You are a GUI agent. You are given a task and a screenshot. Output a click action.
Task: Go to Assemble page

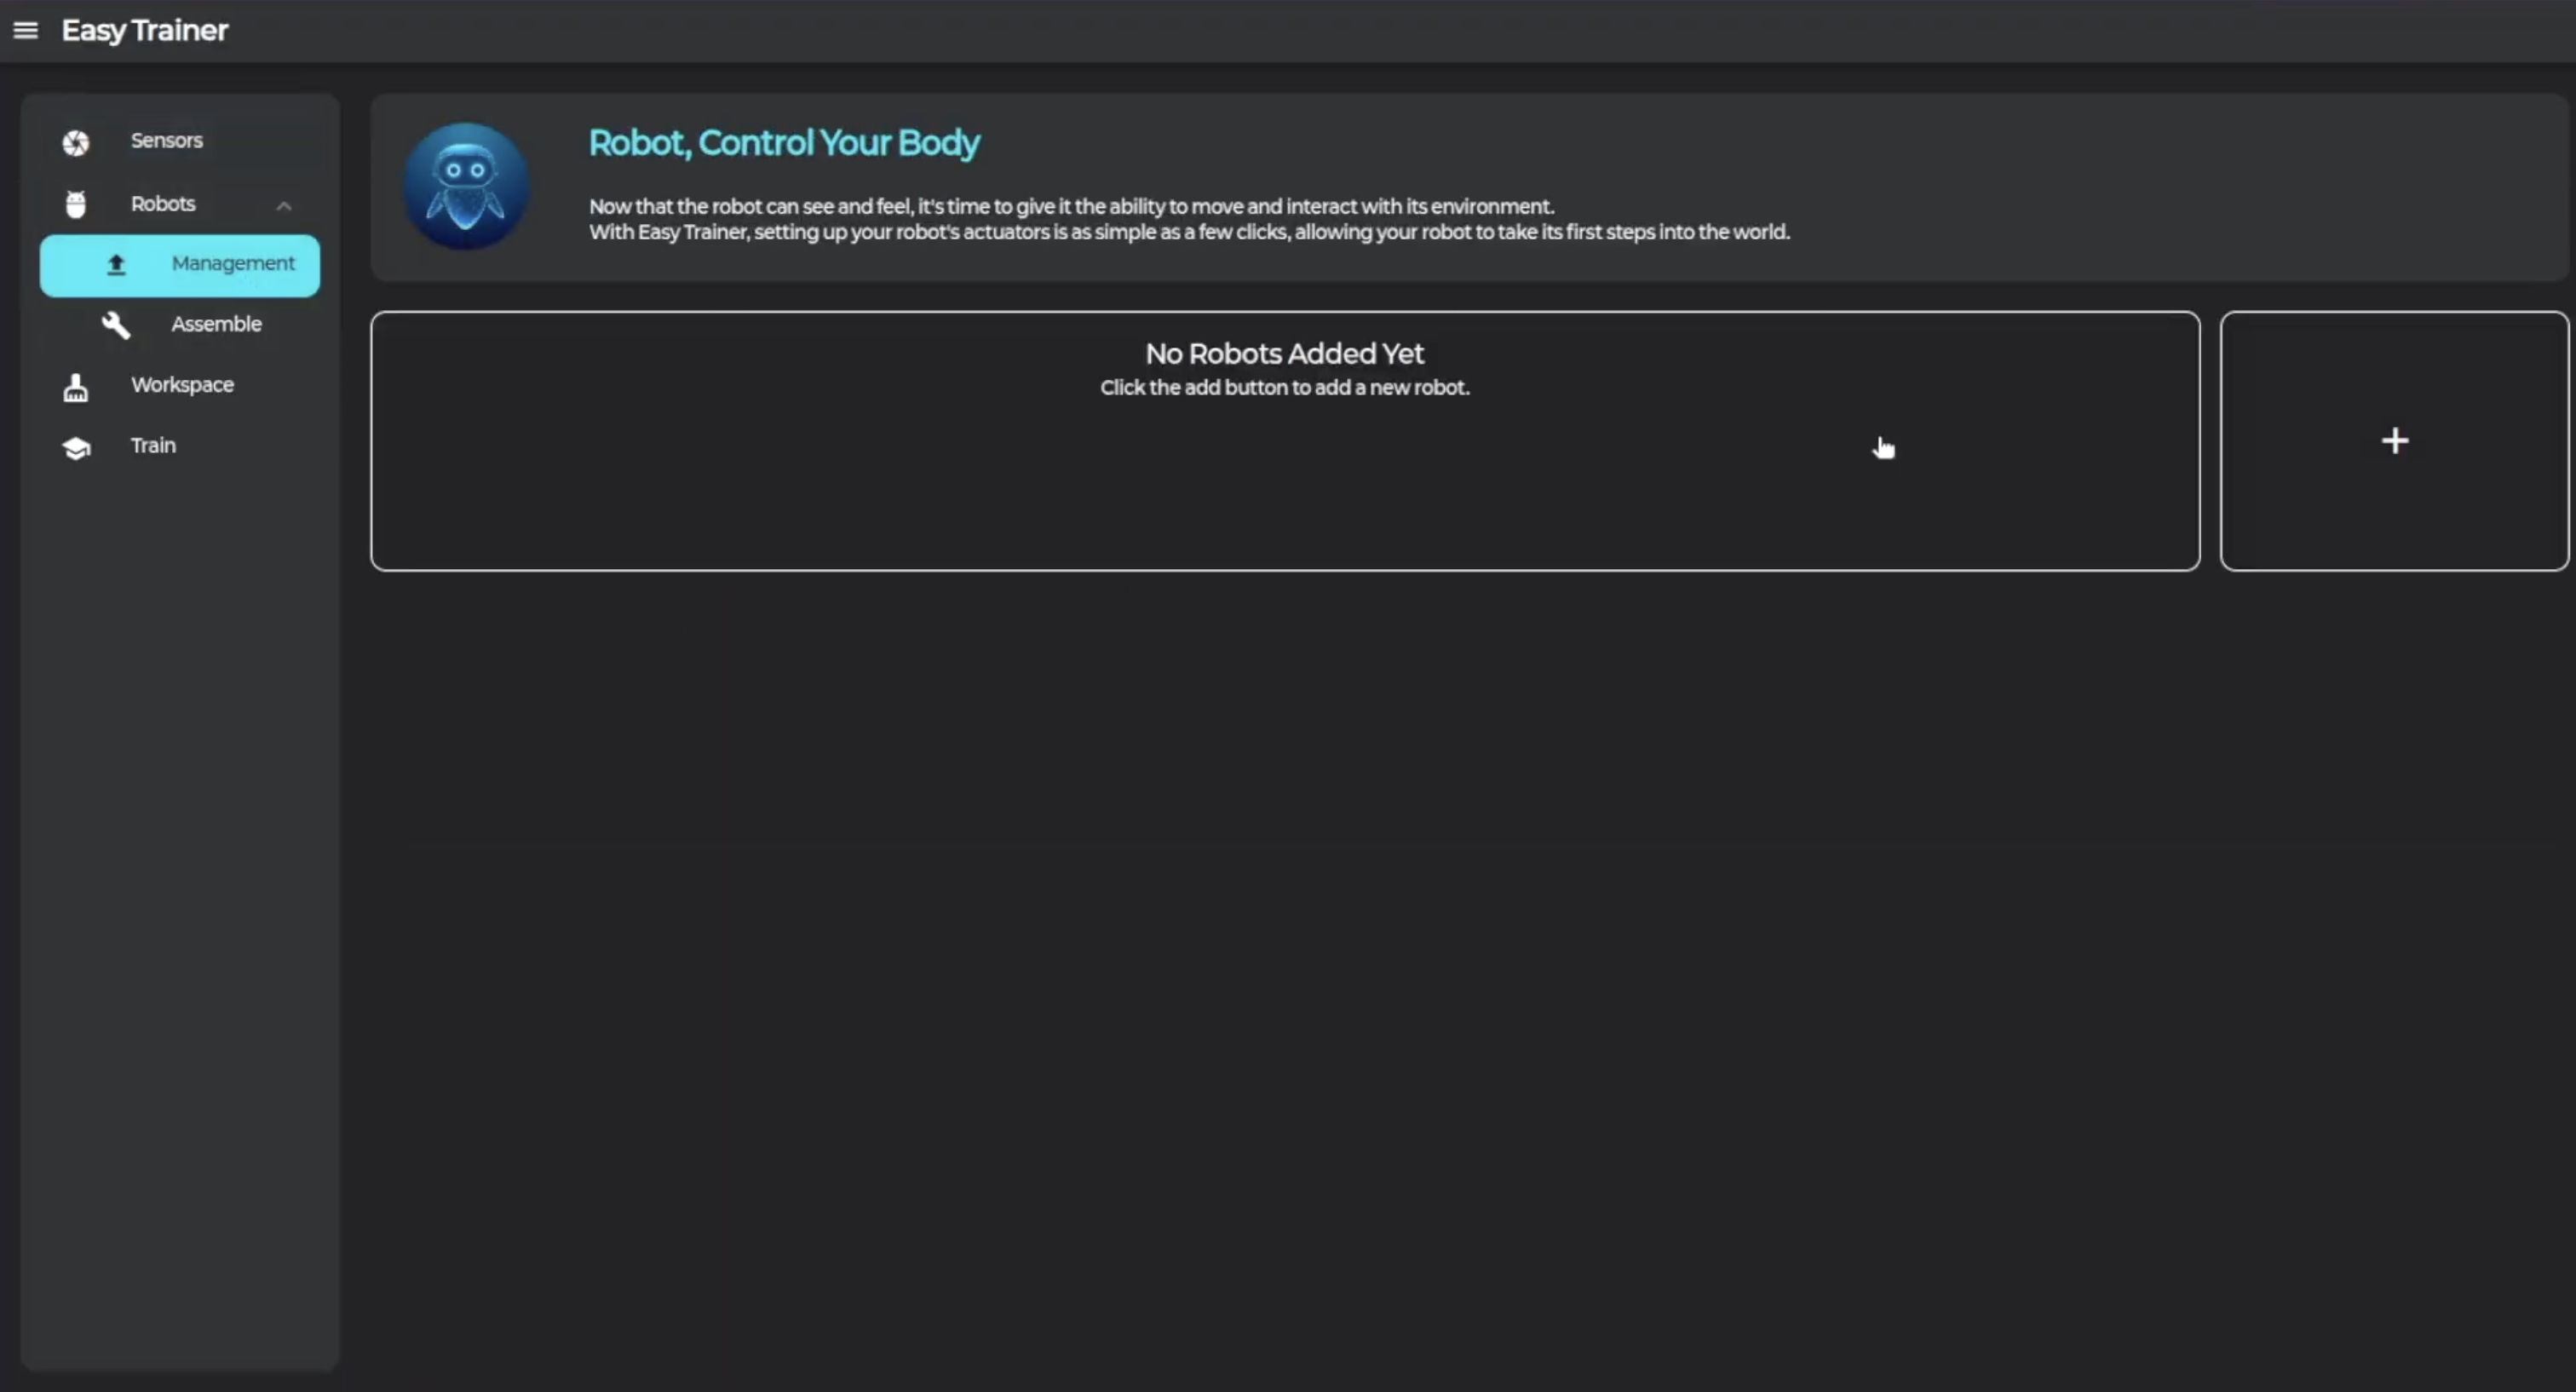[x=216, y=324]
